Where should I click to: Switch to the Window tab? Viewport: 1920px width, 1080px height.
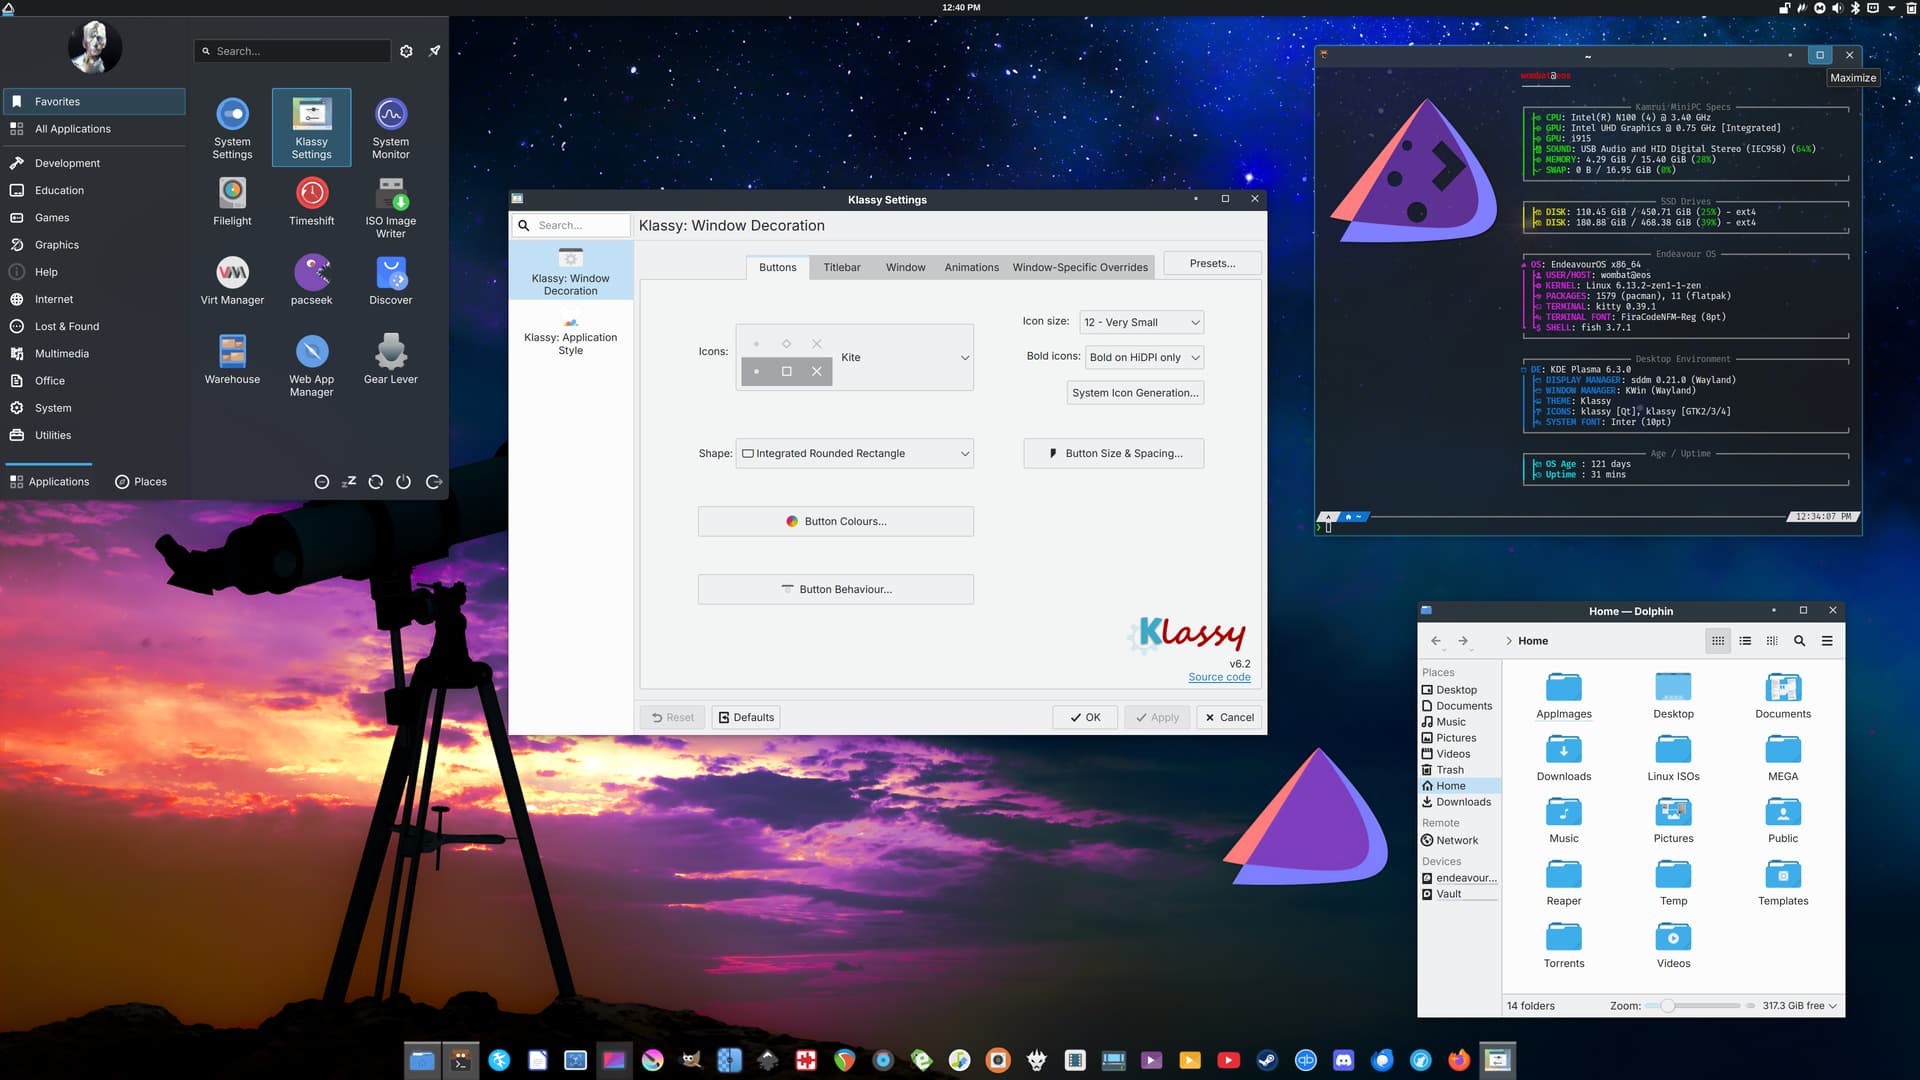[x=905, y=267]
